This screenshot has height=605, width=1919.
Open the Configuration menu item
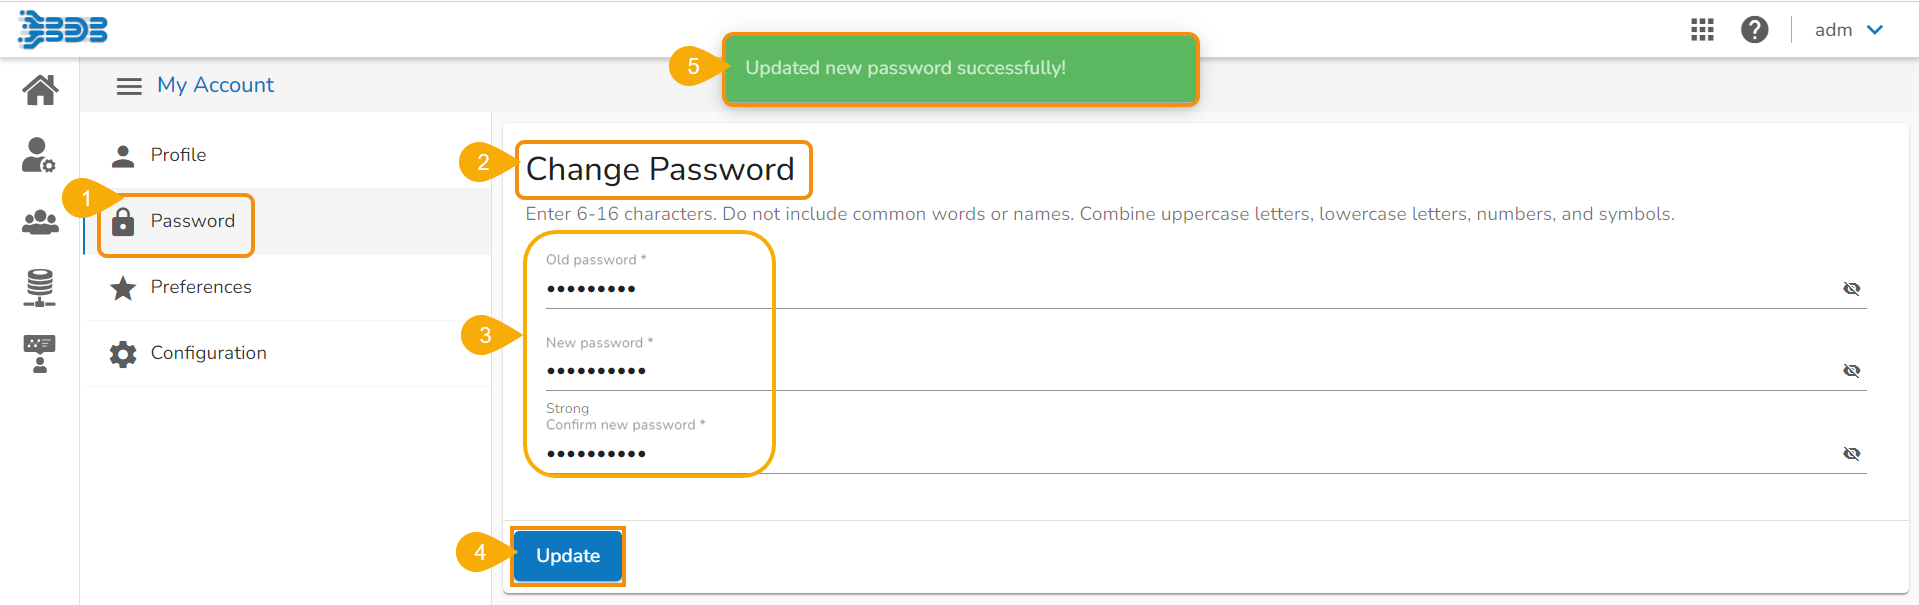coord(208,353)
